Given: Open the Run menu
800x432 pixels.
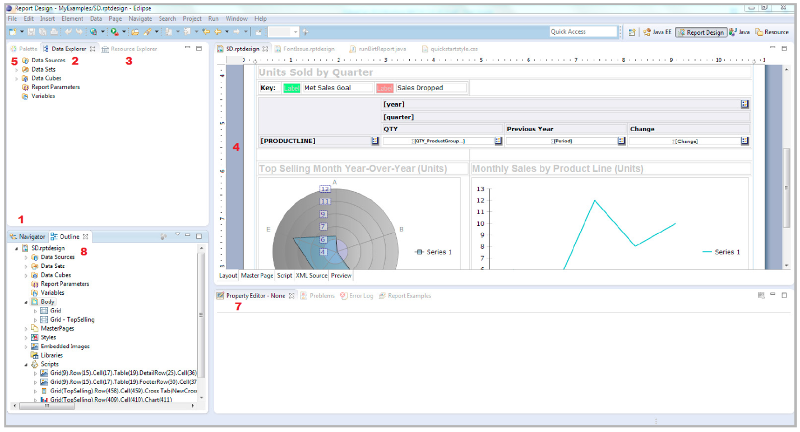Looking at the screenshot, I should coord(213,18).
